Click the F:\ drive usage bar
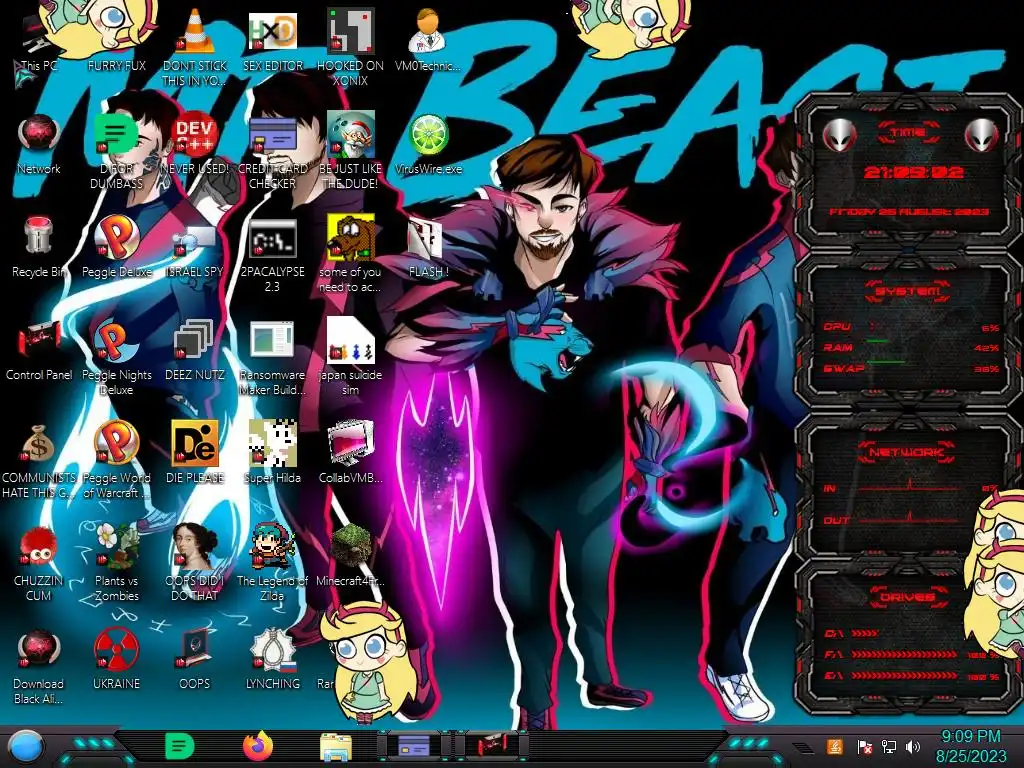 point(905,654)
